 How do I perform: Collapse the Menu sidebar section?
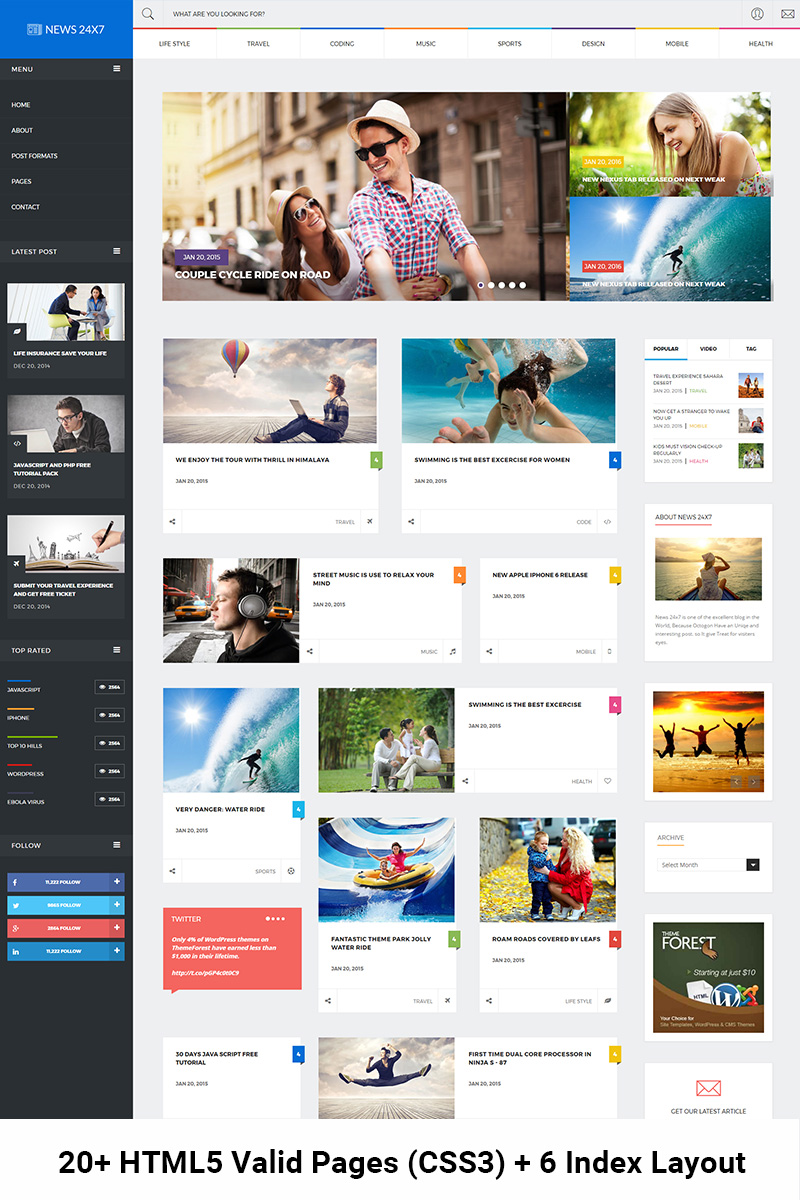coord(117,69)
